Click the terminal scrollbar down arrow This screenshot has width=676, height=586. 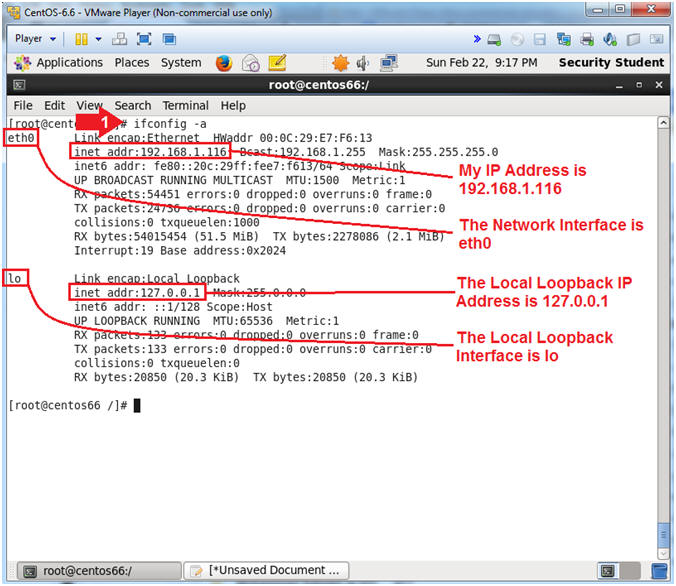663,553
